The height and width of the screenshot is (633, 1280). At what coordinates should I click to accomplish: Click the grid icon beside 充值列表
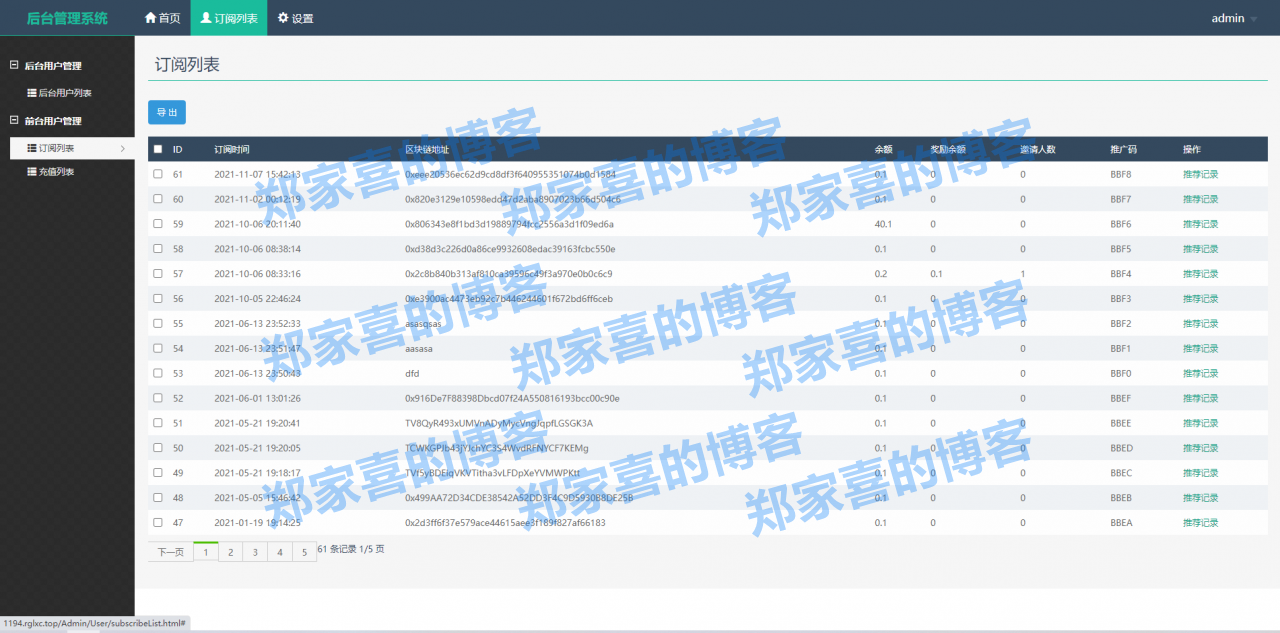coord(32,172)
